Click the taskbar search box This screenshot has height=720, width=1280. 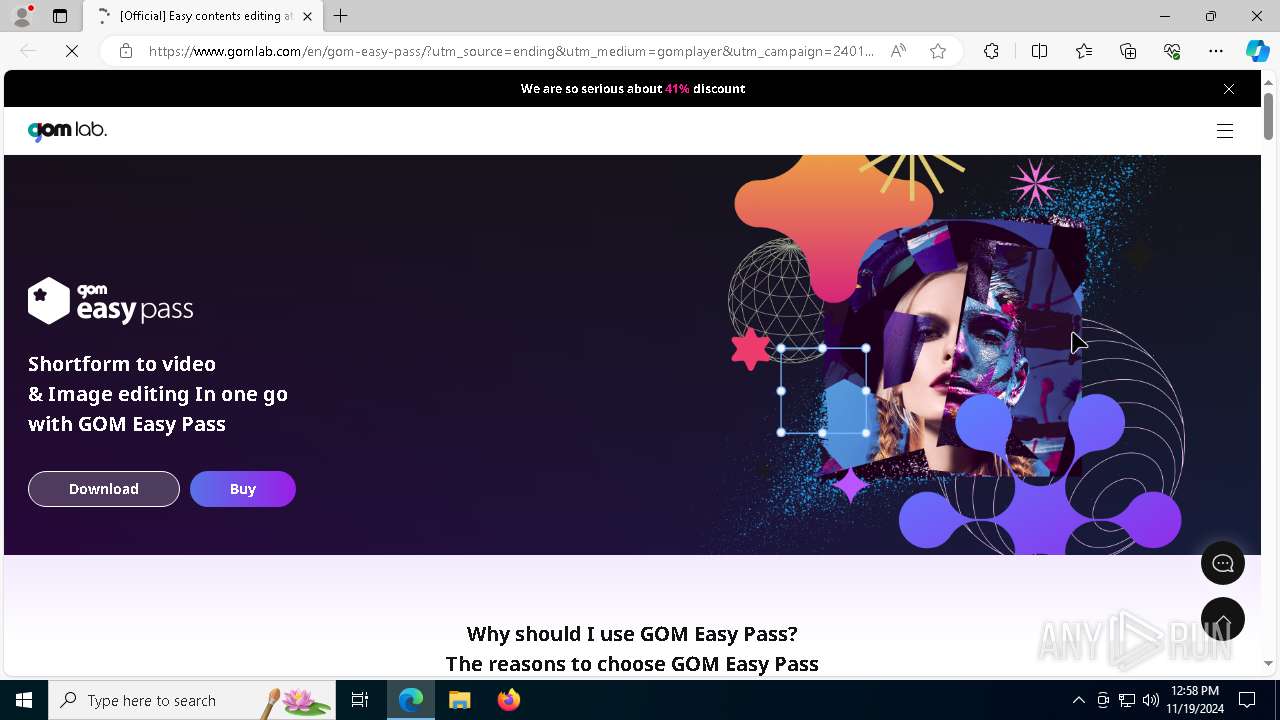pos(192,700)
